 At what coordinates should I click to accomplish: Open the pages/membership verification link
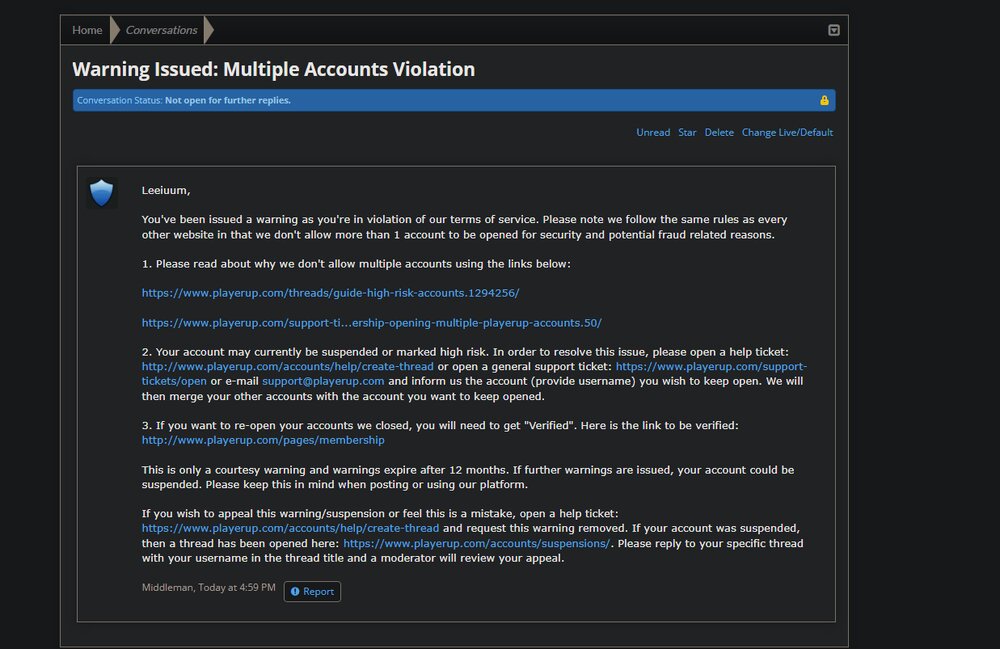[x=263, y=441]
